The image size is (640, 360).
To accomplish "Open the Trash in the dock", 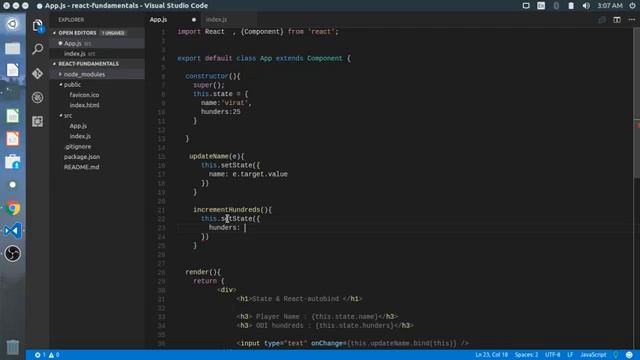I will coord(13,347).
